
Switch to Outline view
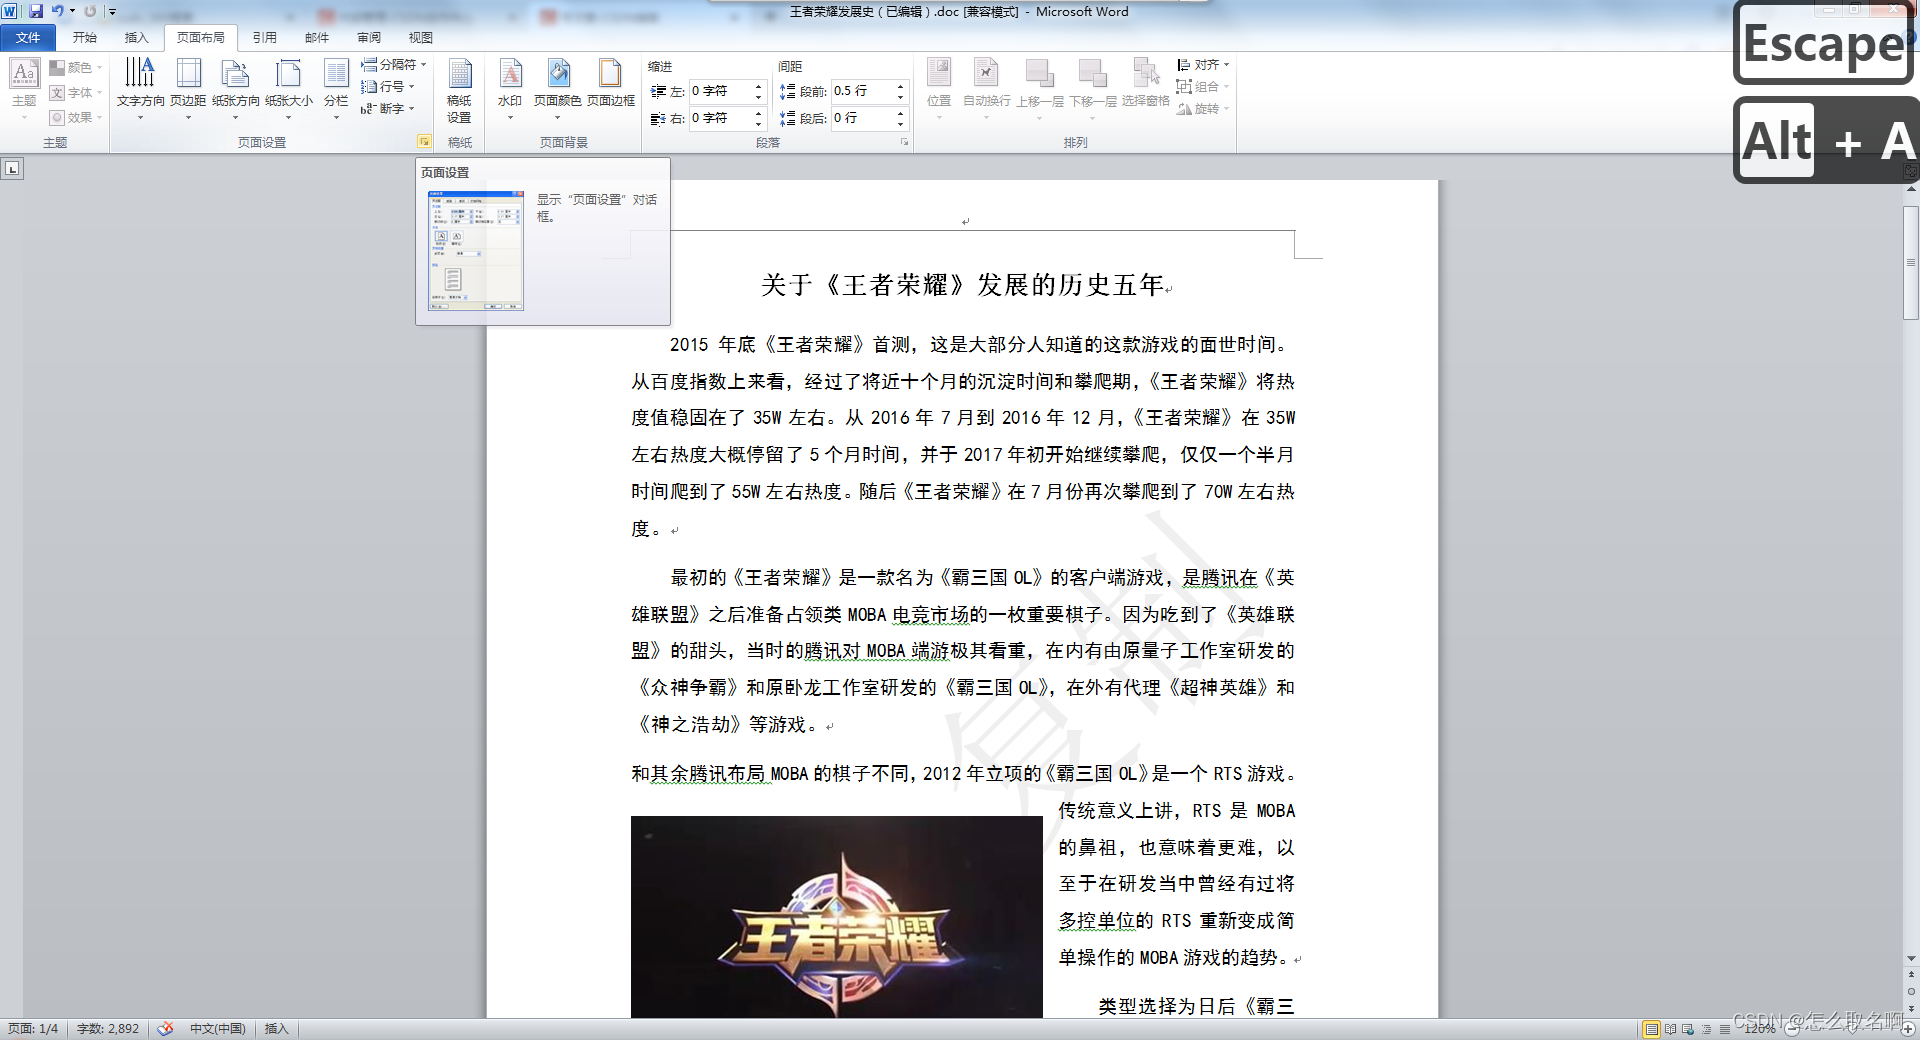1706,1029
